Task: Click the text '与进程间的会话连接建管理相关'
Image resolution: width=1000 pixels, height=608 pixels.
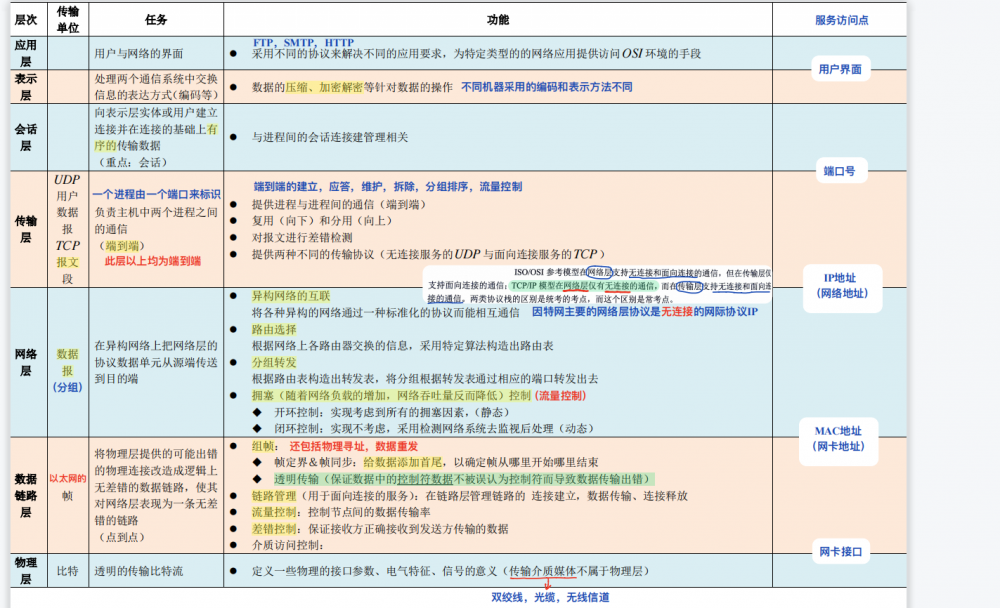Action: coord(330,137)
